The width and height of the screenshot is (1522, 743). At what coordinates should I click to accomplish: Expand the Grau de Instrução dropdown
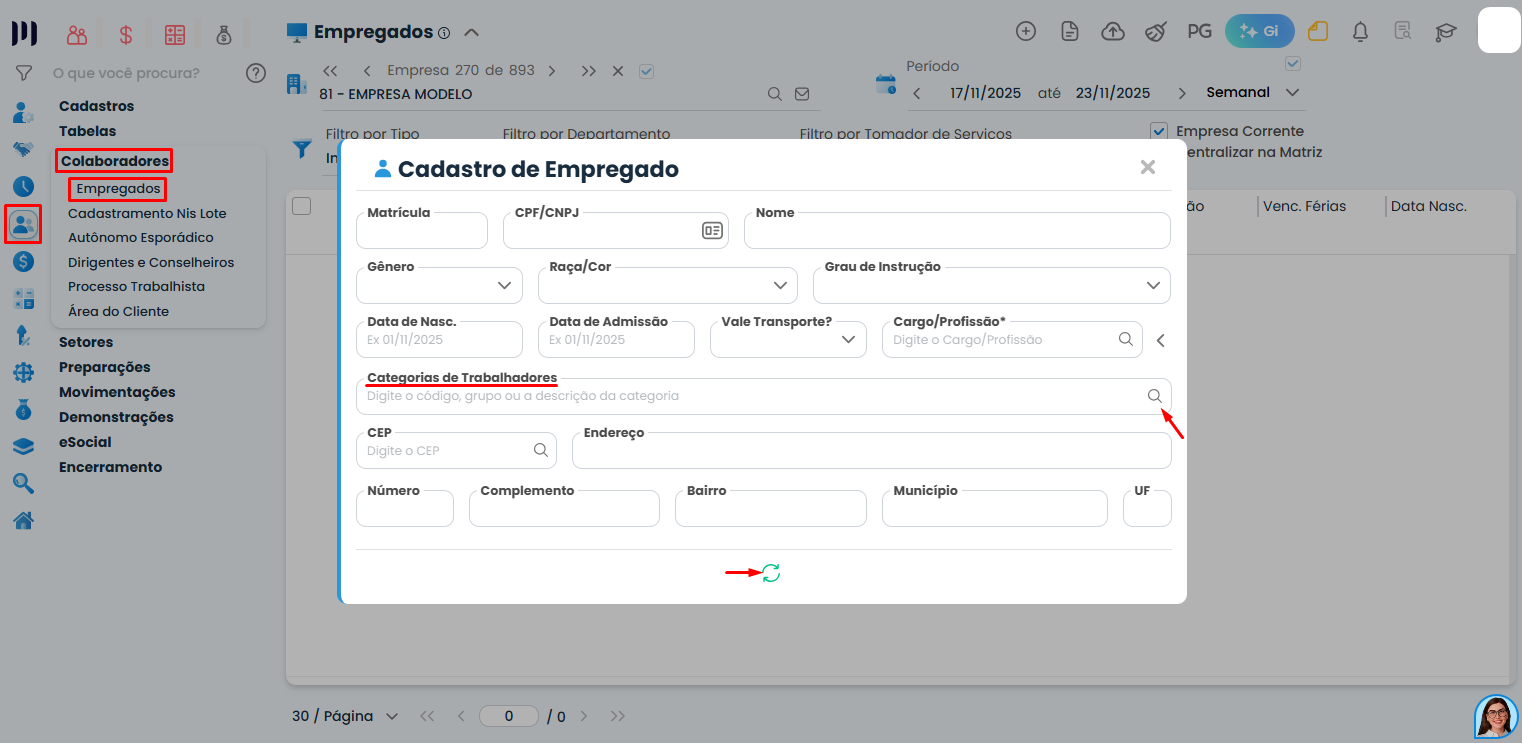pos(991,286)
